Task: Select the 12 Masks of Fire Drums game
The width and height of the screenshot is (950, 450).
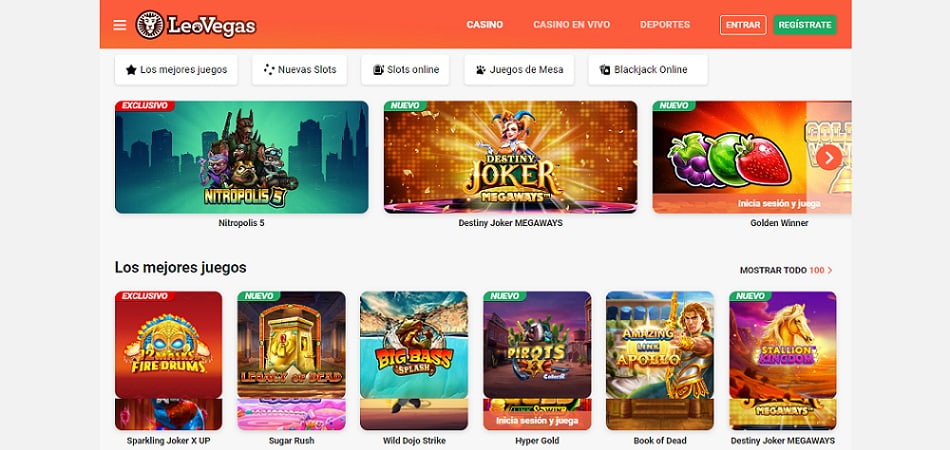Action: tap(168, 345)
